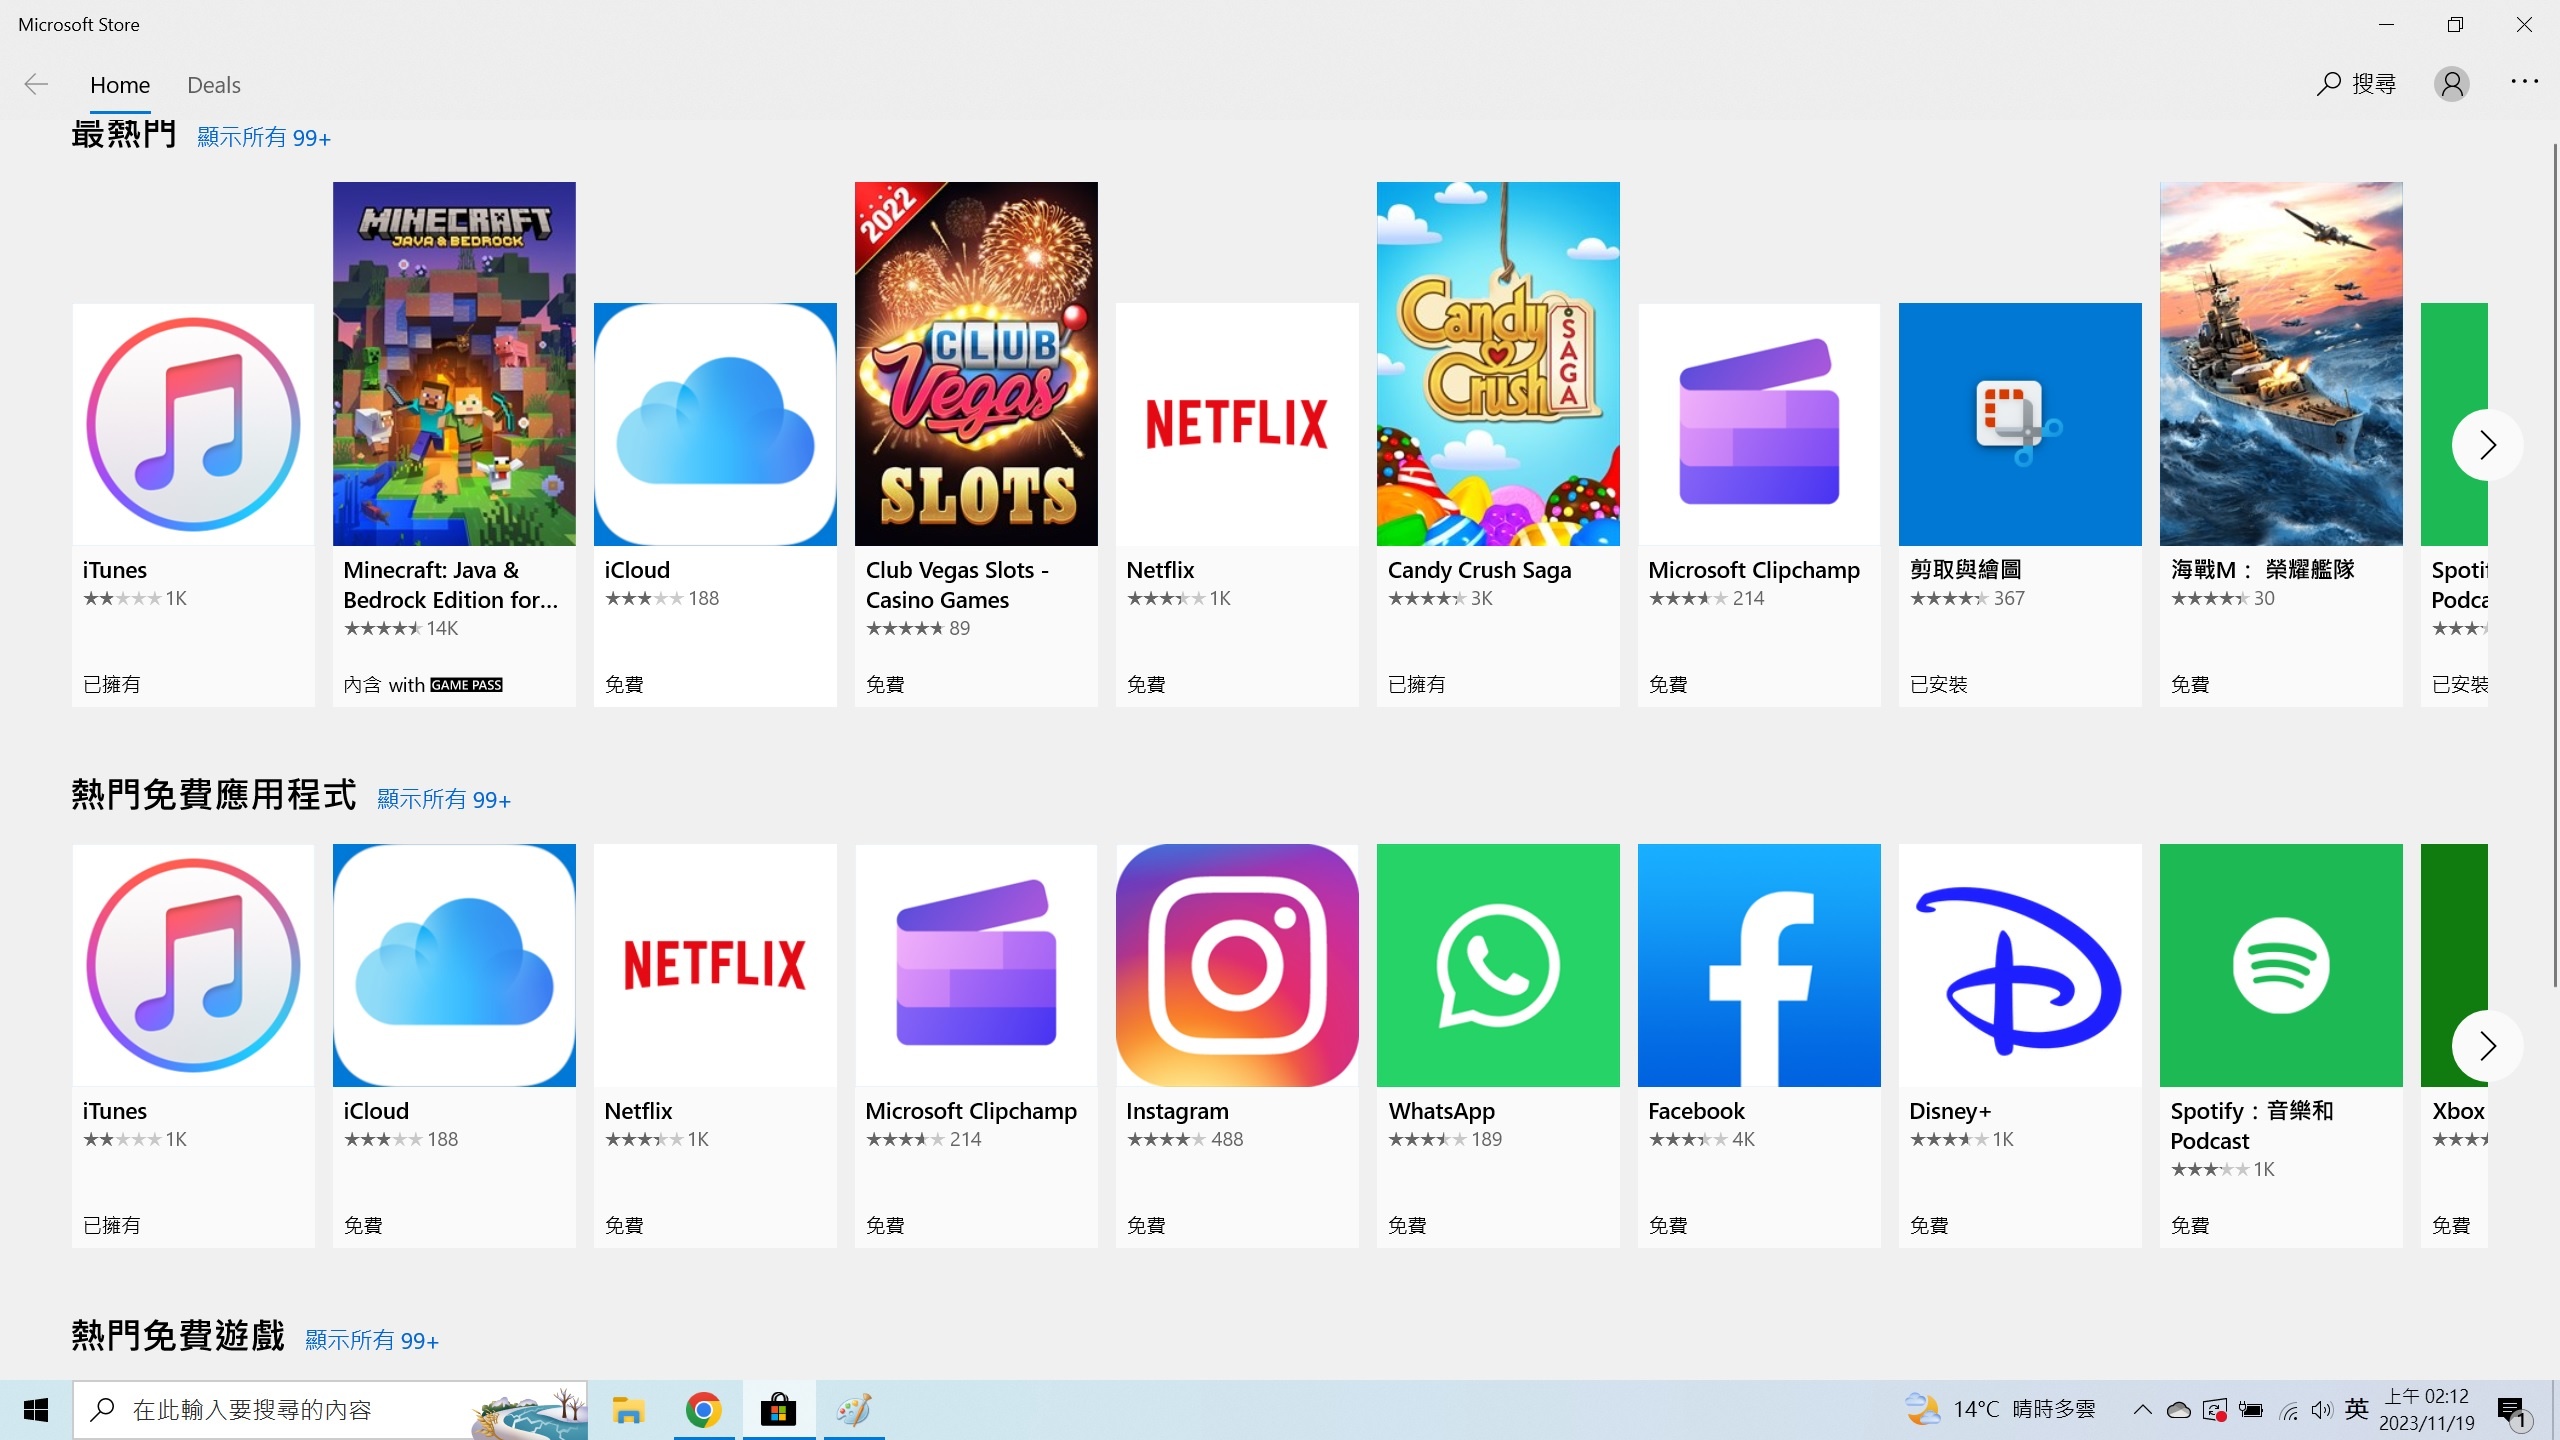Open the Candy Crush Saga tile
The height and width of the screenshot is (1440, 2560).
(1498, 363)
